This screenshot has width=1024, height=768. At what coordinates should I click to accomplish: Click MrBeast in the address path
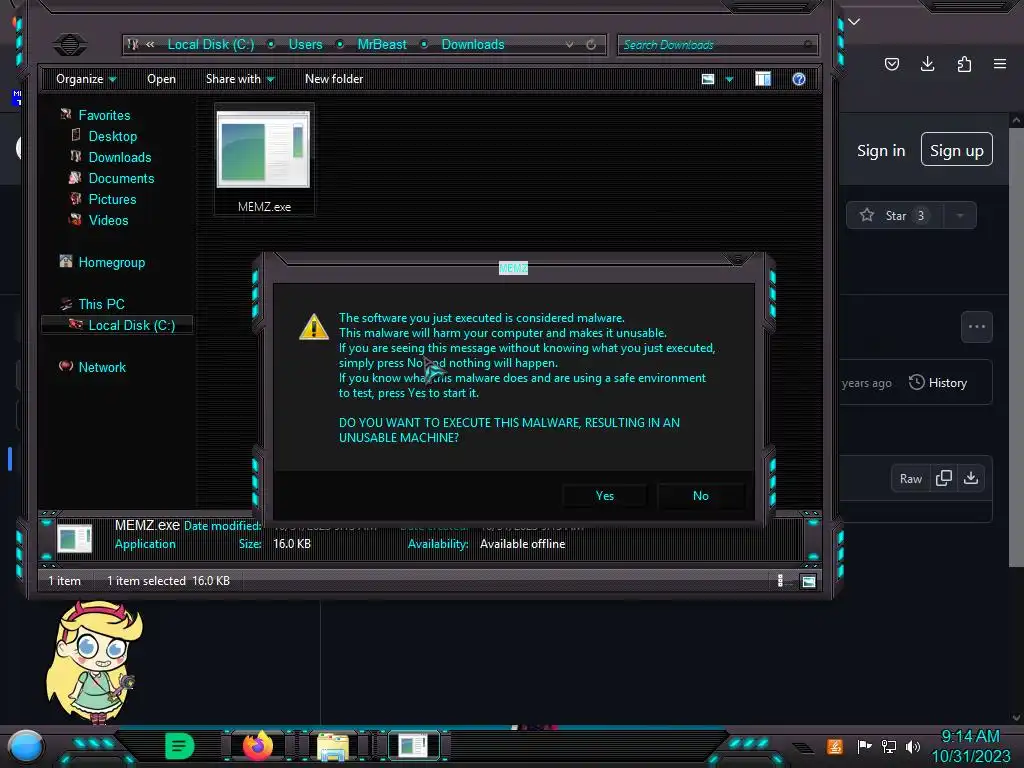382,44
